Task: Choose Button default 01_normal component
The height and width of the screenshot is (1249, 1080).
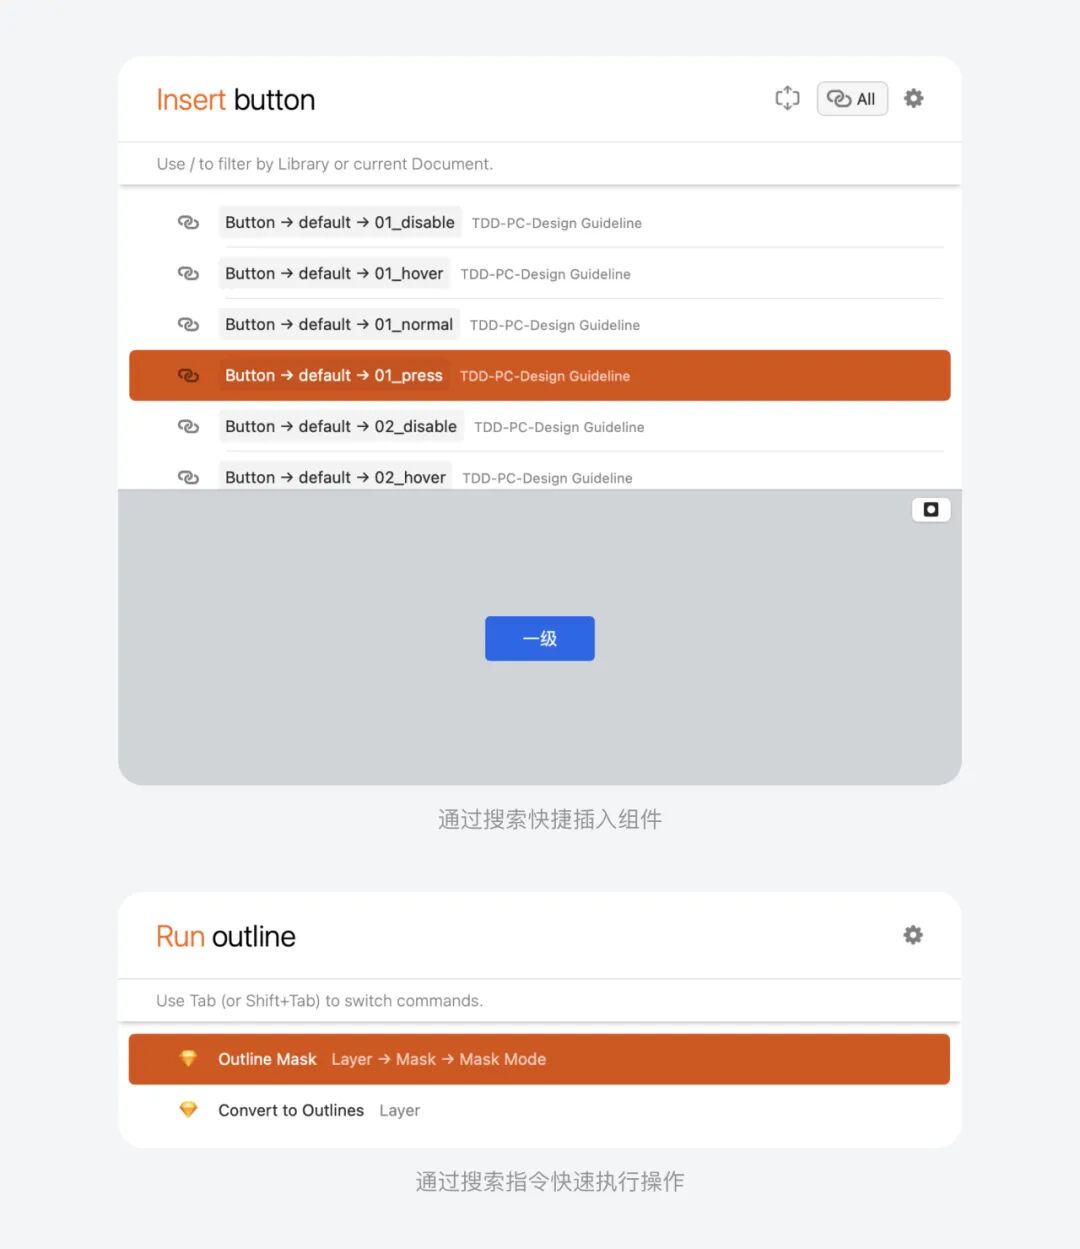Action: click(x=540, y=324)
